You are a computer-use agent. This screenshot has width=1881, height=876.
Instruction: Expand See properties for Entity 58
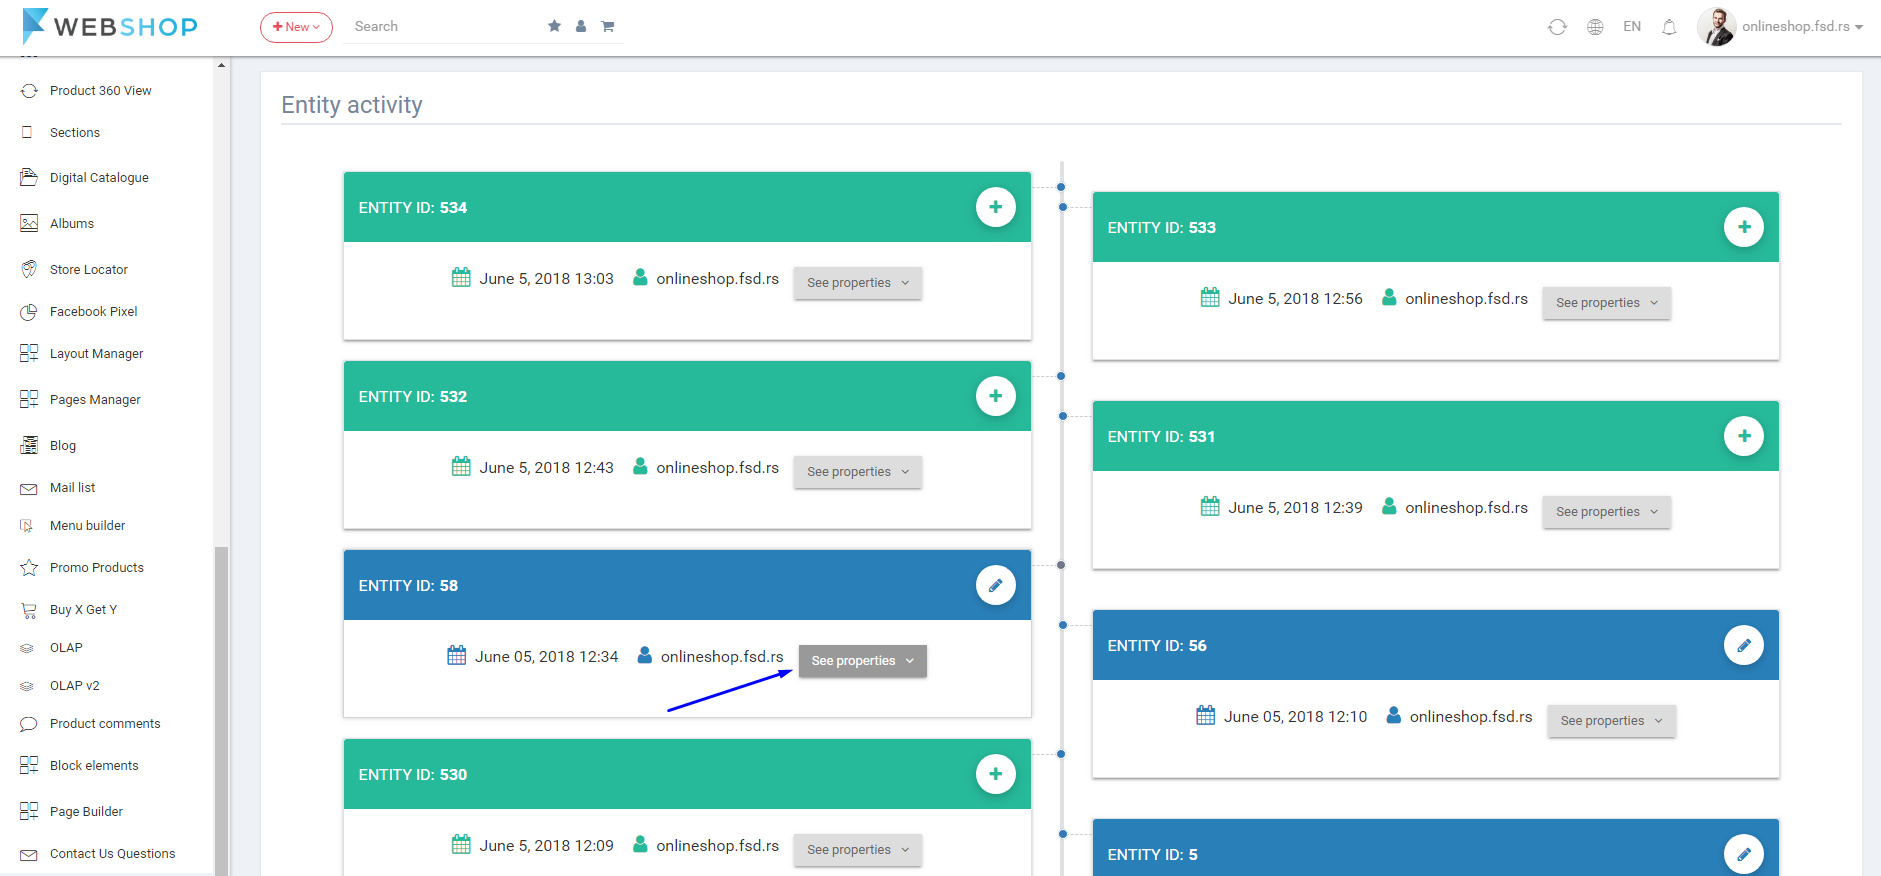(863, 661)
